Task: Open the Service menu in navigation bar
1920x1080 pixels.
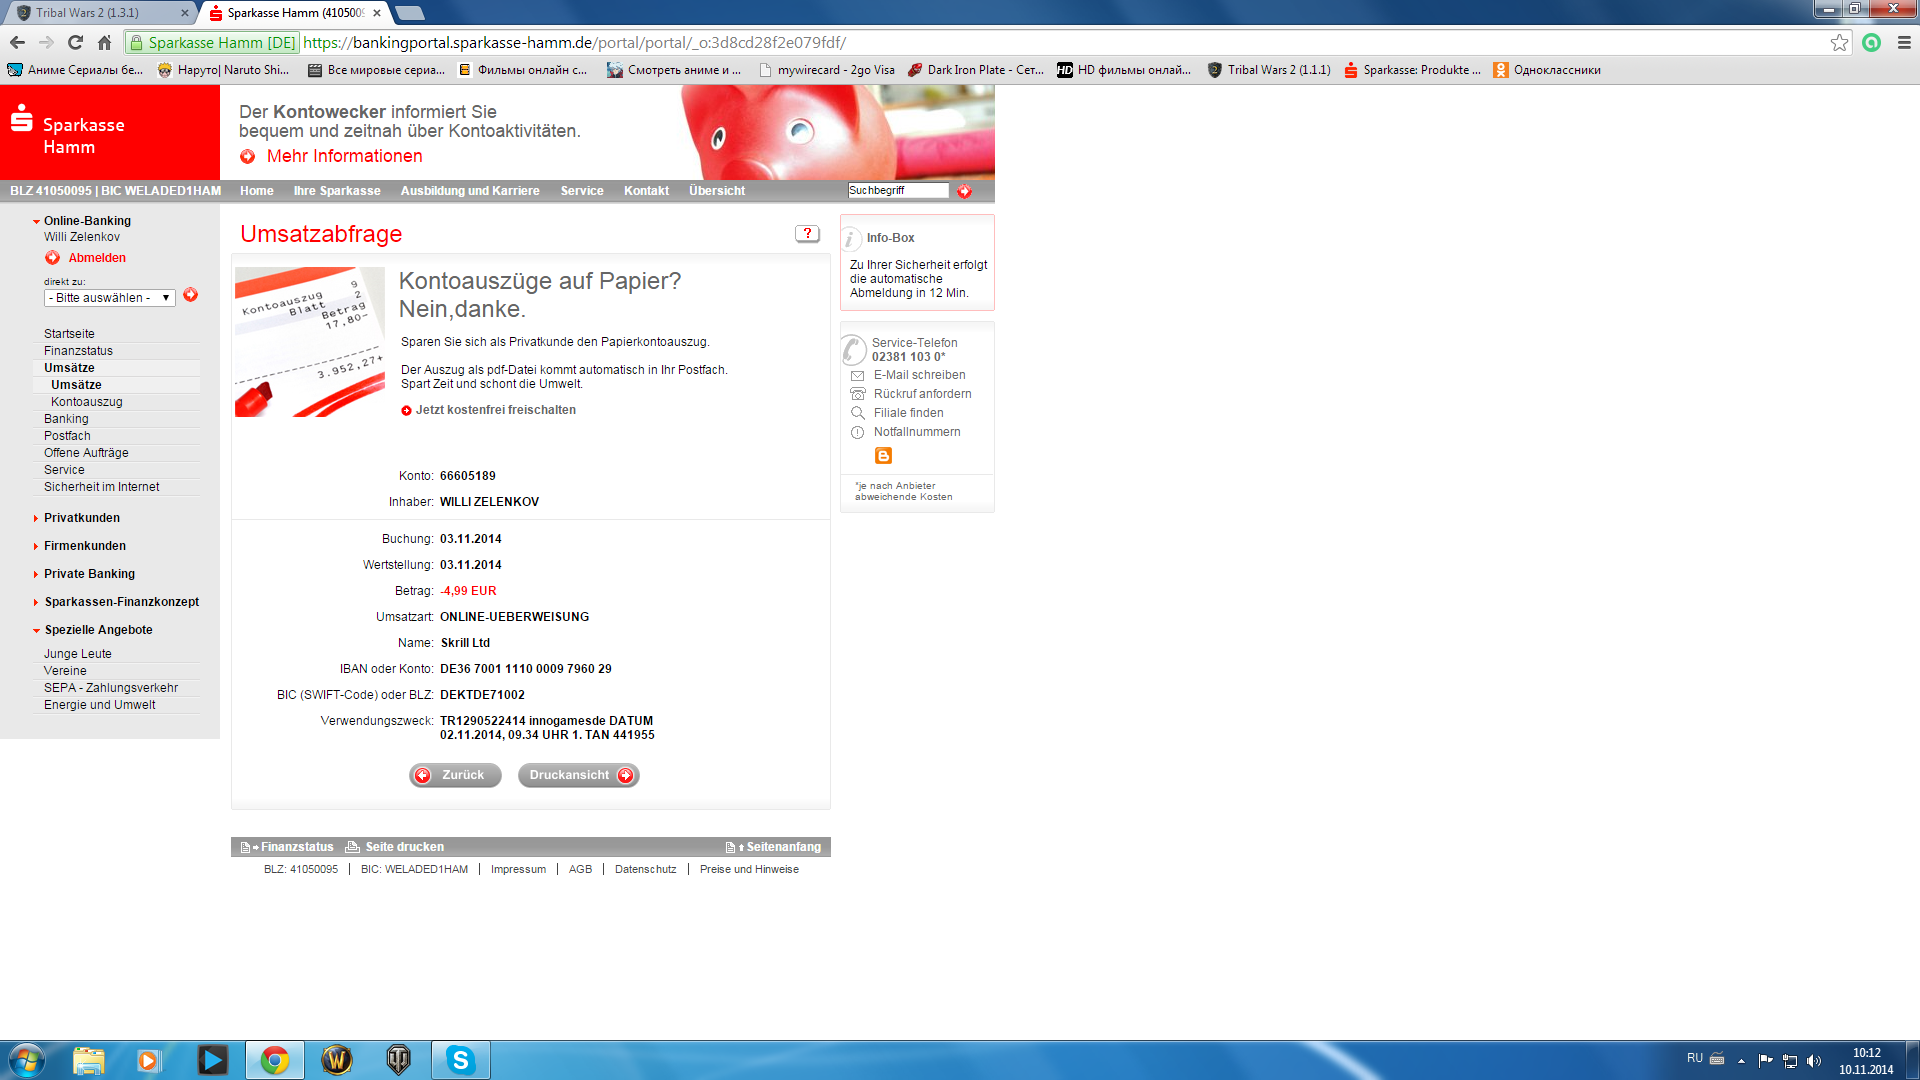Action: (x=581, y=191)
